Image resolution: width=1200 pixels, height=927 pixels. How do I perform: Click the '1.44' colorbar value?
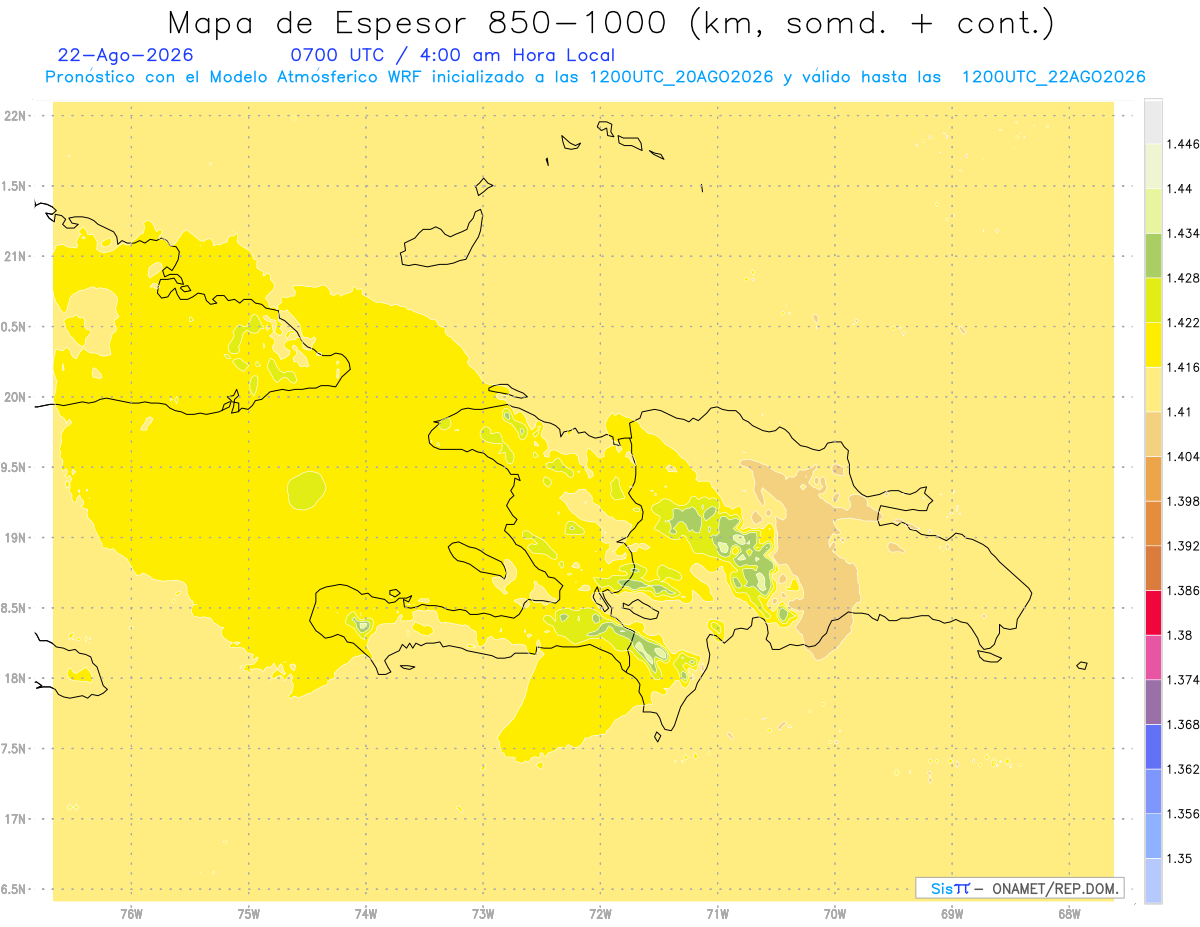(x=1180, y=188)
